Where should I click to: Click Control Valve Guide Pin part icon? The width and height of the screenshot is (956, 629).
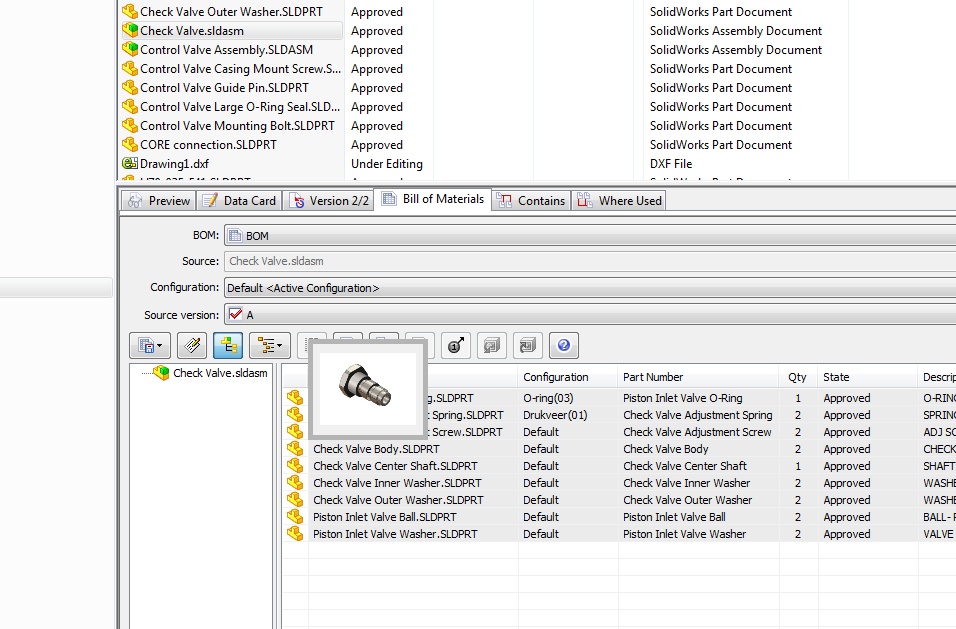click(130, 88)
